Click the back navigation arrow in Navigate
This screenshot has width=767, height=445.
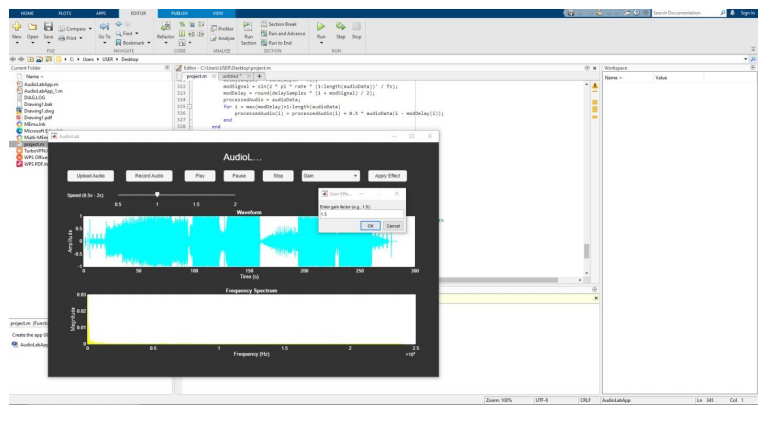(x=118, y=24)
